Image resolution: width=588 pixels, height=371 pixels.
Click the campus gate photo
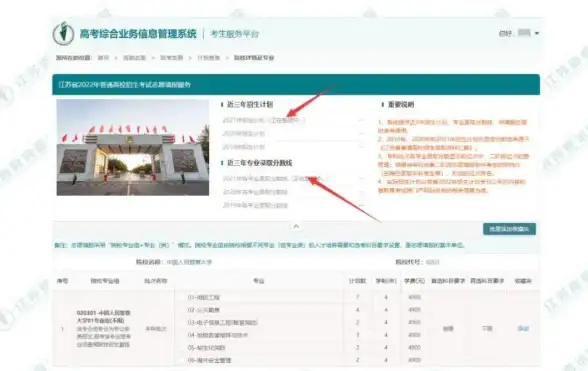click(133, 147)
